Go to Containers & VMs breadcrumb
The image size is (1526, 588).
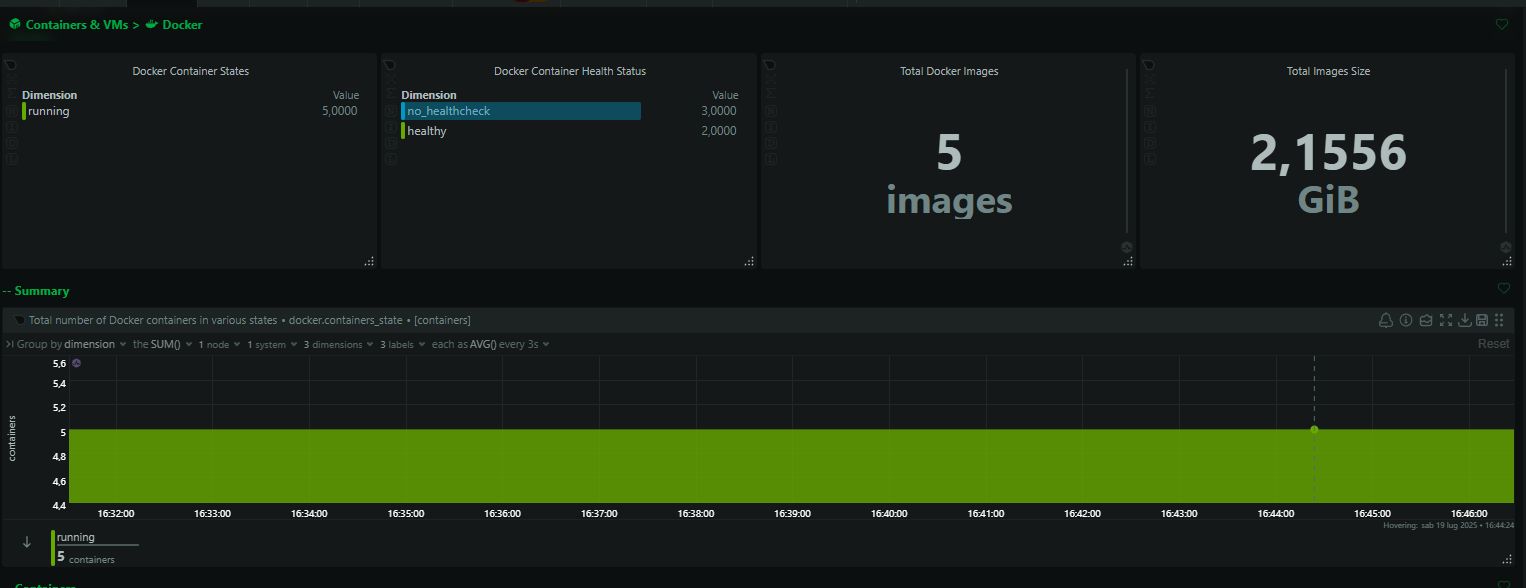[x=77, y=24]
